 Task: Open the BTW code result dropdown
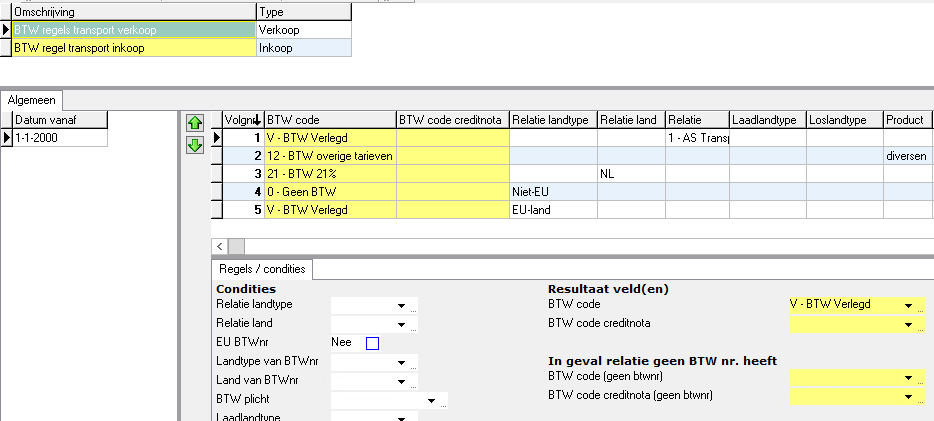click(x=908, y=305)
